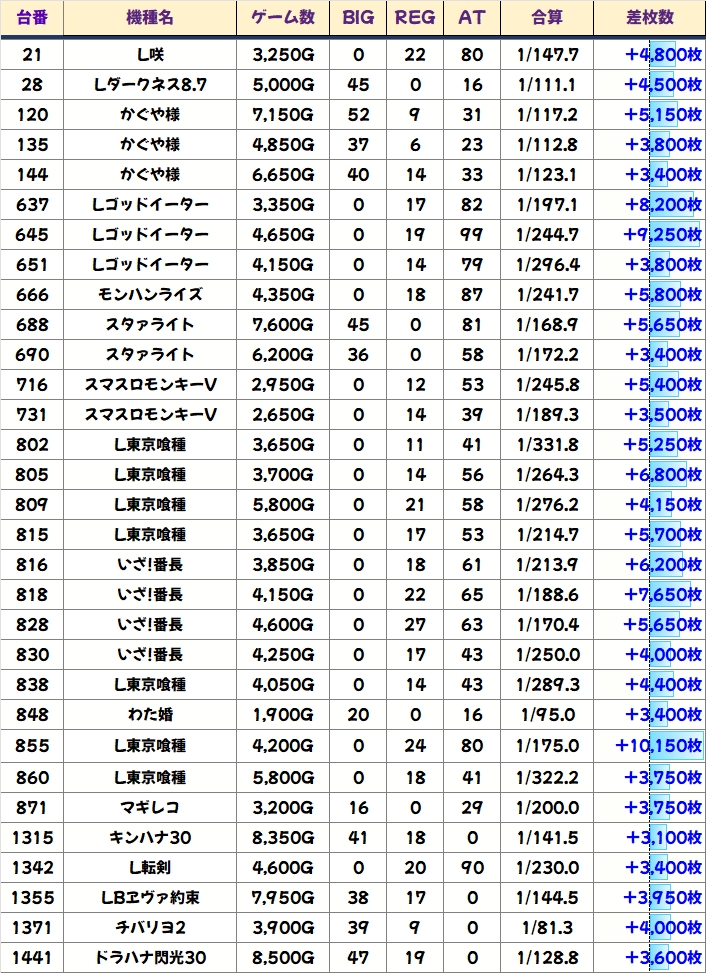
Task: Select the ドラハナ閃光30 machine name
Action: 150,957
